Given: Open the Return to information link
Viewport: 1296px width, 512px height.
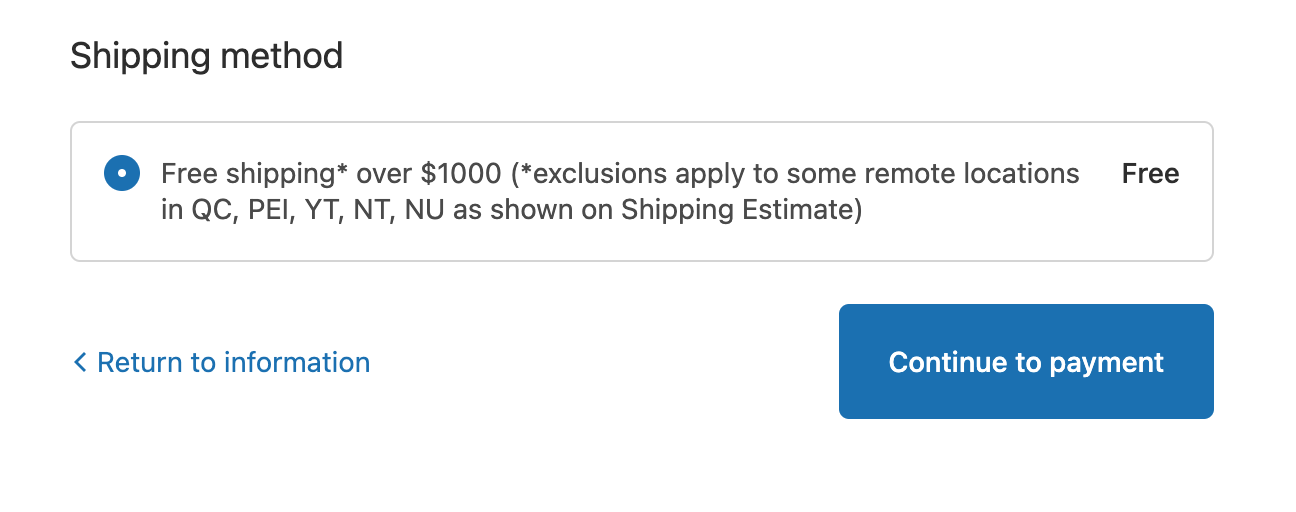Looking at the screenshot, I should point(233,362).
